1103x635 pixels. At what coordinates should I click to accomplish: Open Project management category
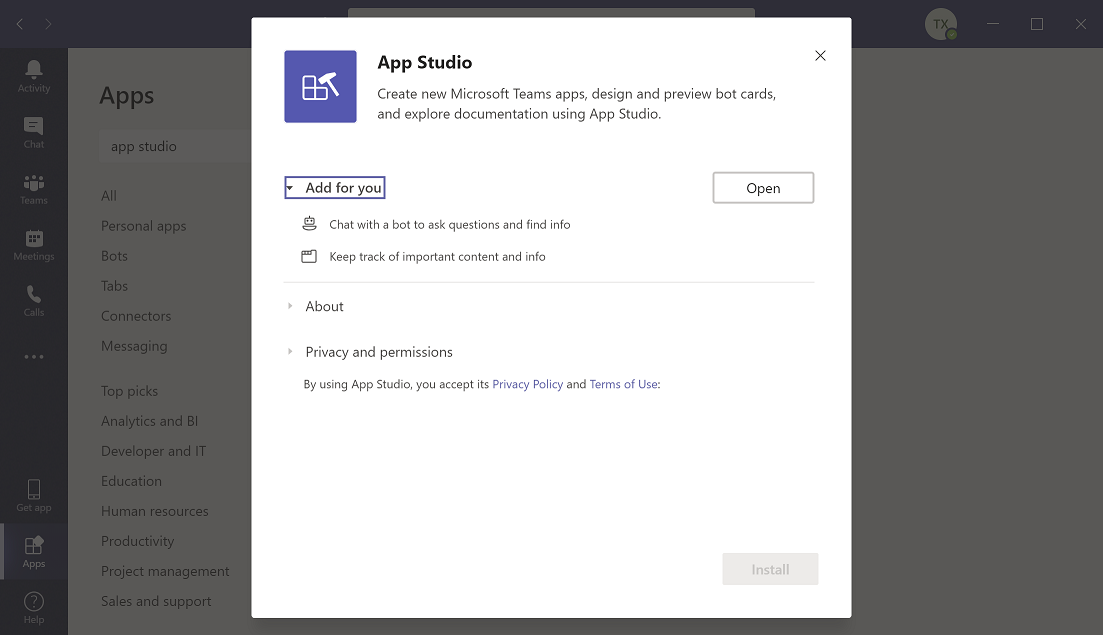tap(165, 571)
